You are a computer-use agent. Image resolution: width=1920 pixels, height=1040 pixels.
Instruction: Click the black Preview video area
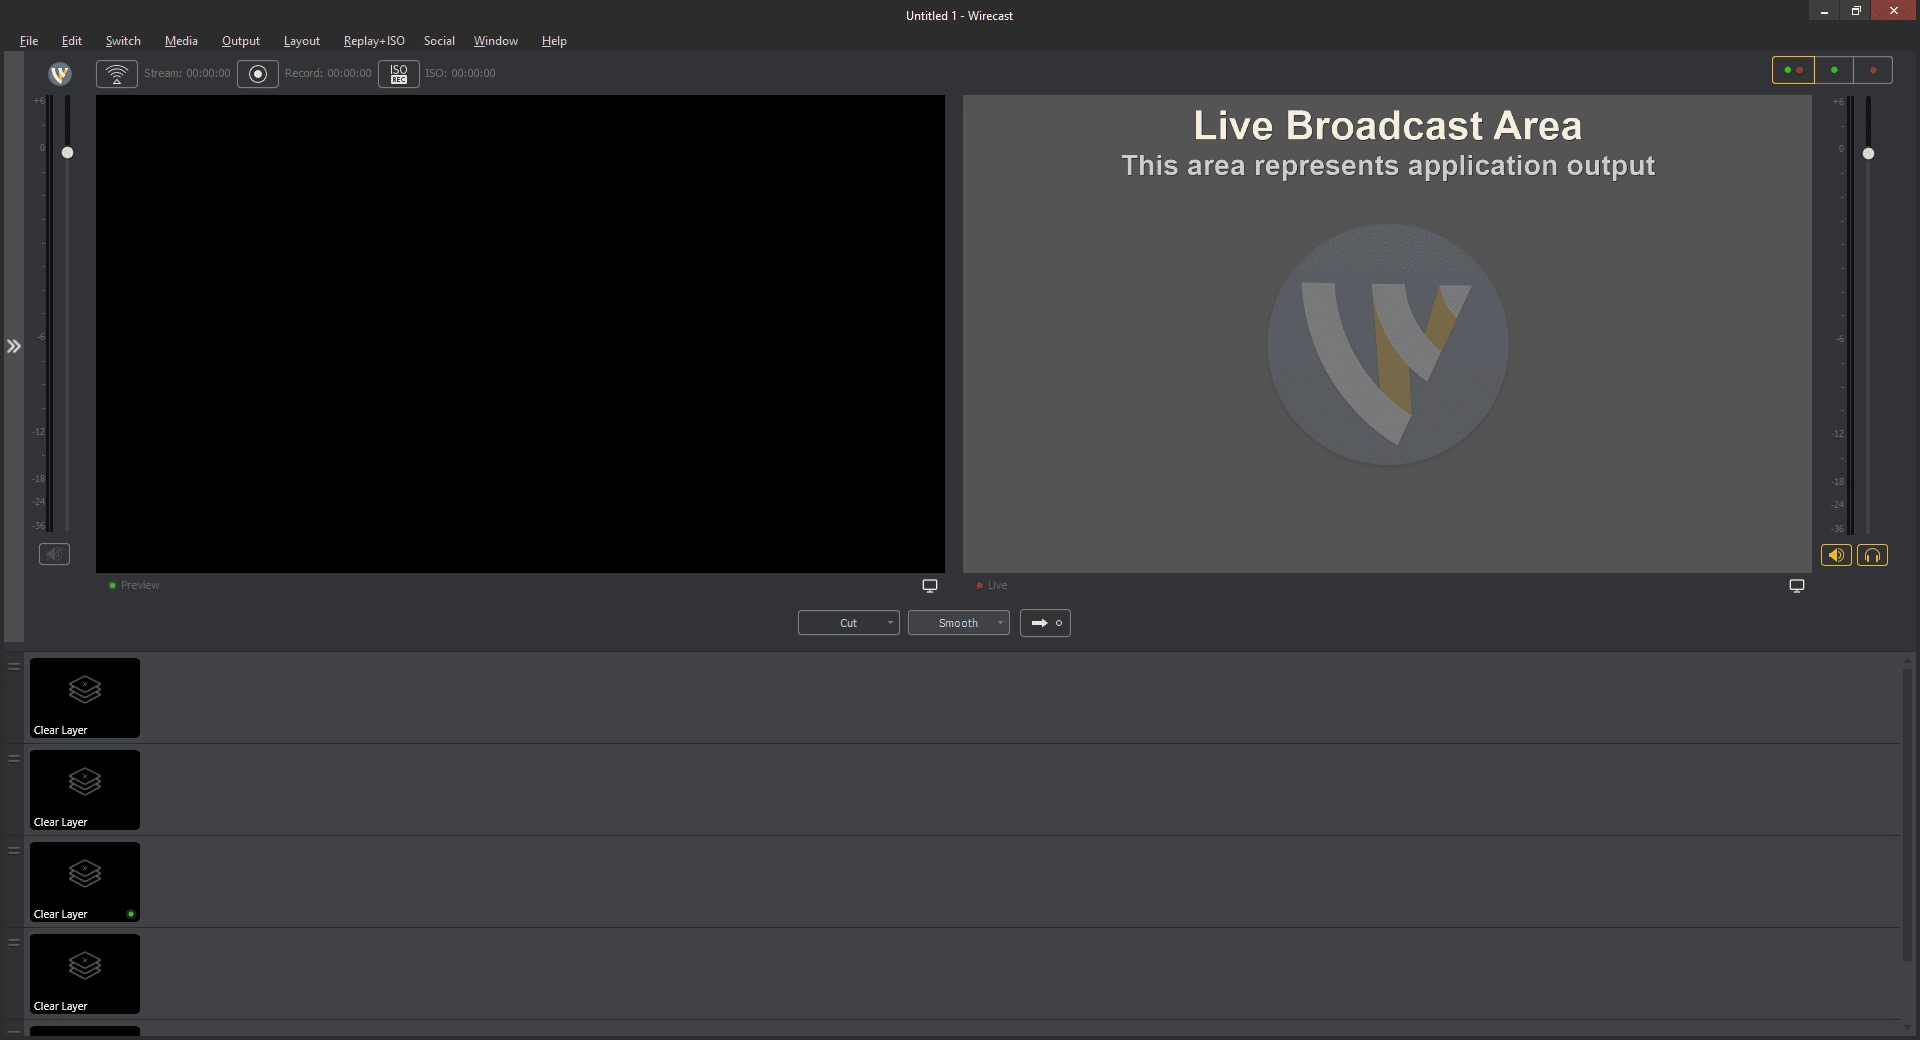coord(520,334)
